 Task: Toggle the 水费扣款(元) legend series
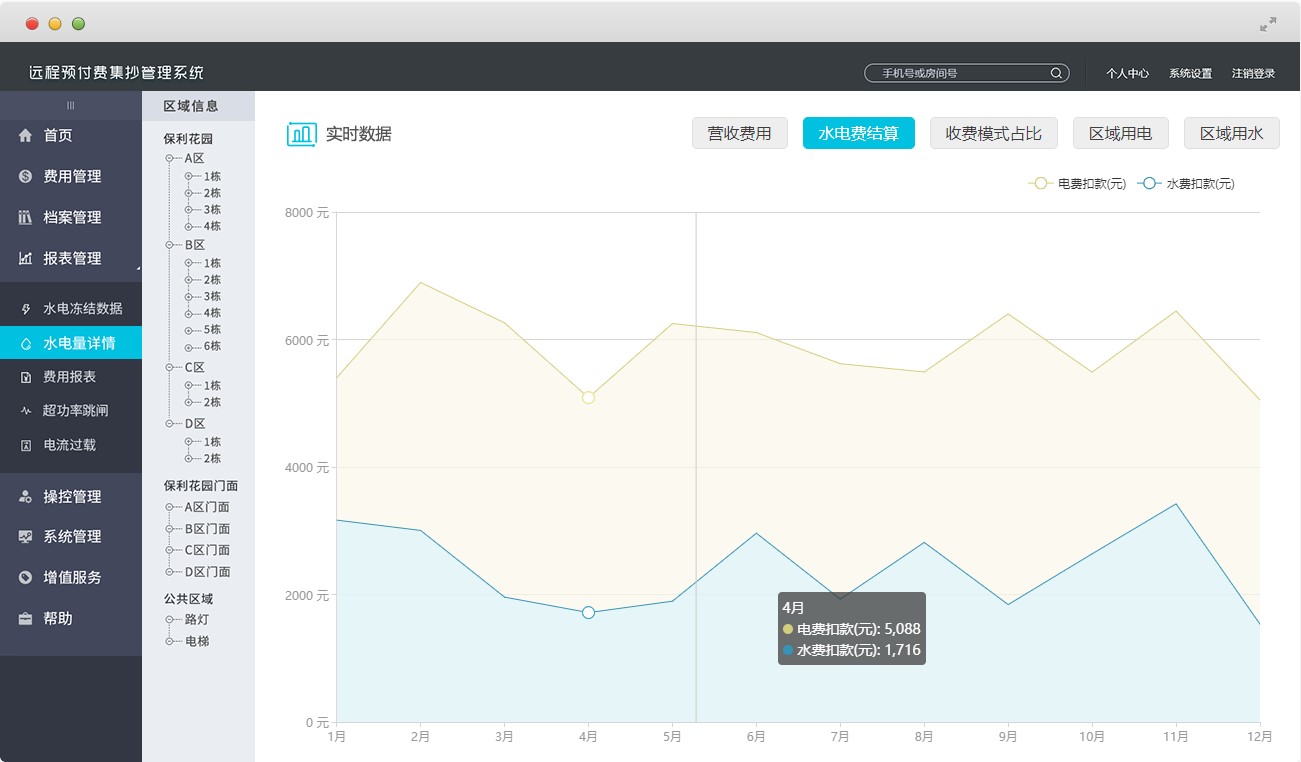pyautogui.click(x=1186, y=184)
